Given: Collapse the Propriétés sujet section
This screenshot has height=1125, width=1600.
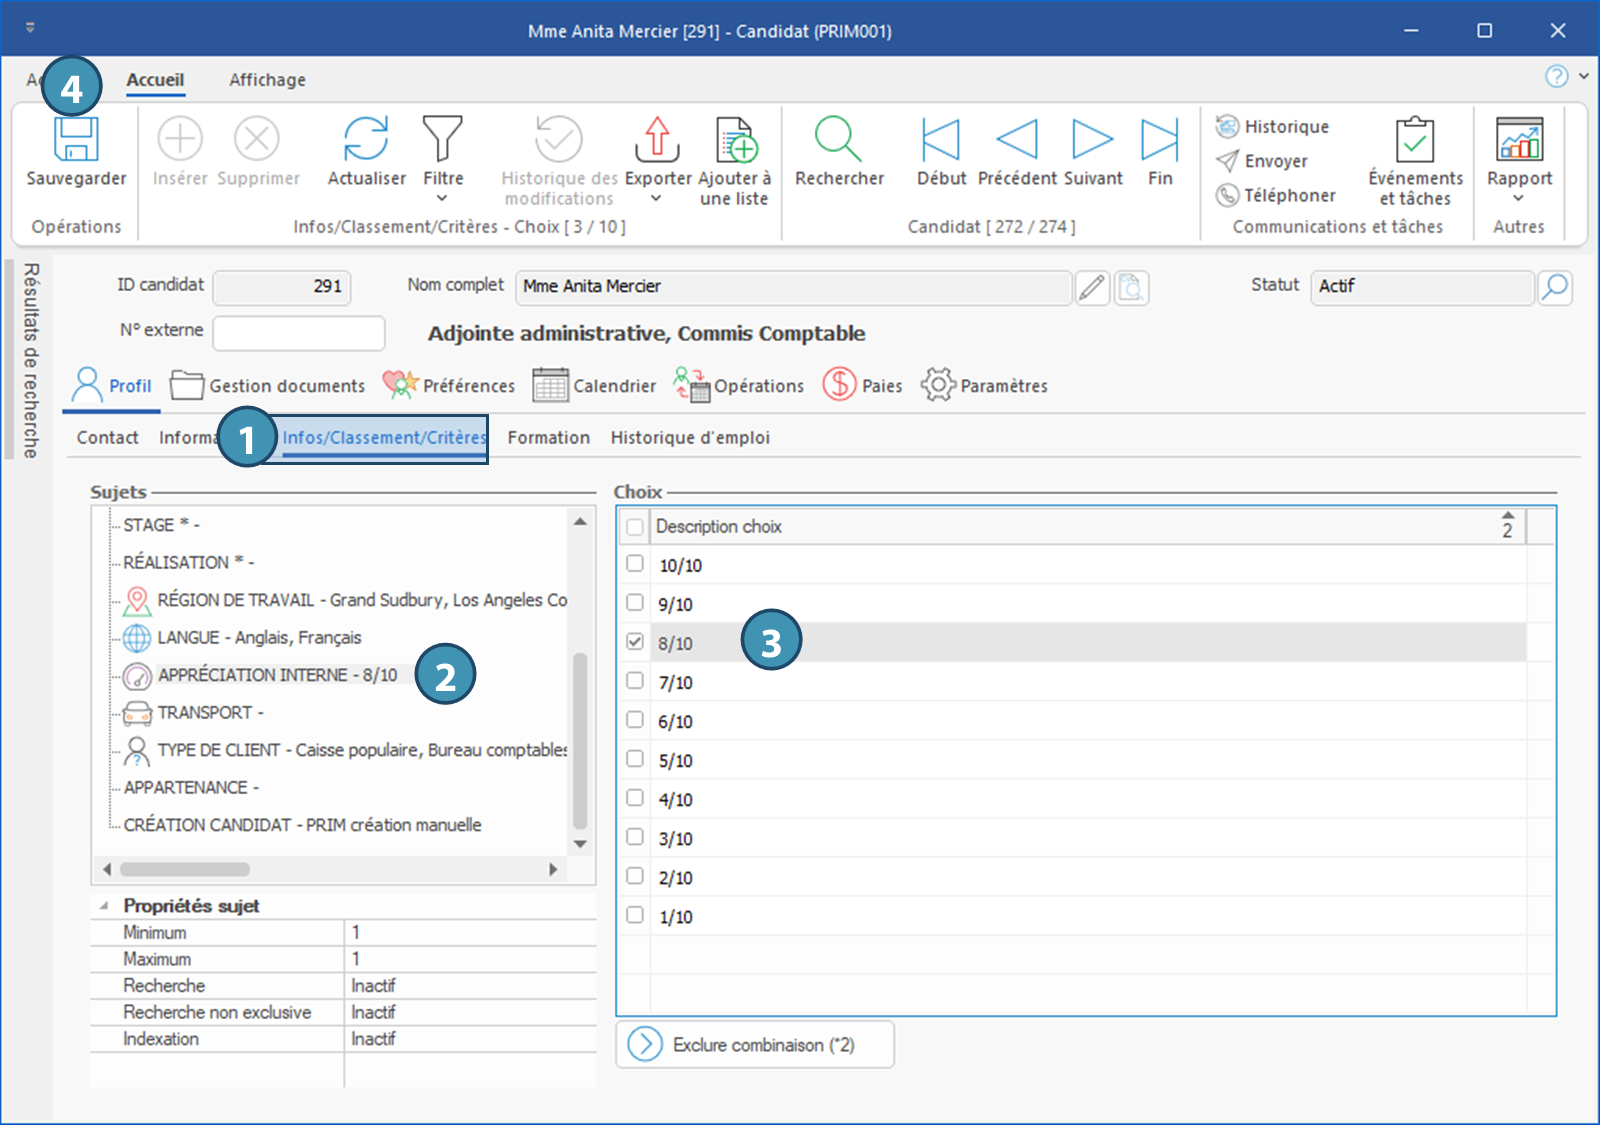Looking at the screenshot, I should click(104, 906).
